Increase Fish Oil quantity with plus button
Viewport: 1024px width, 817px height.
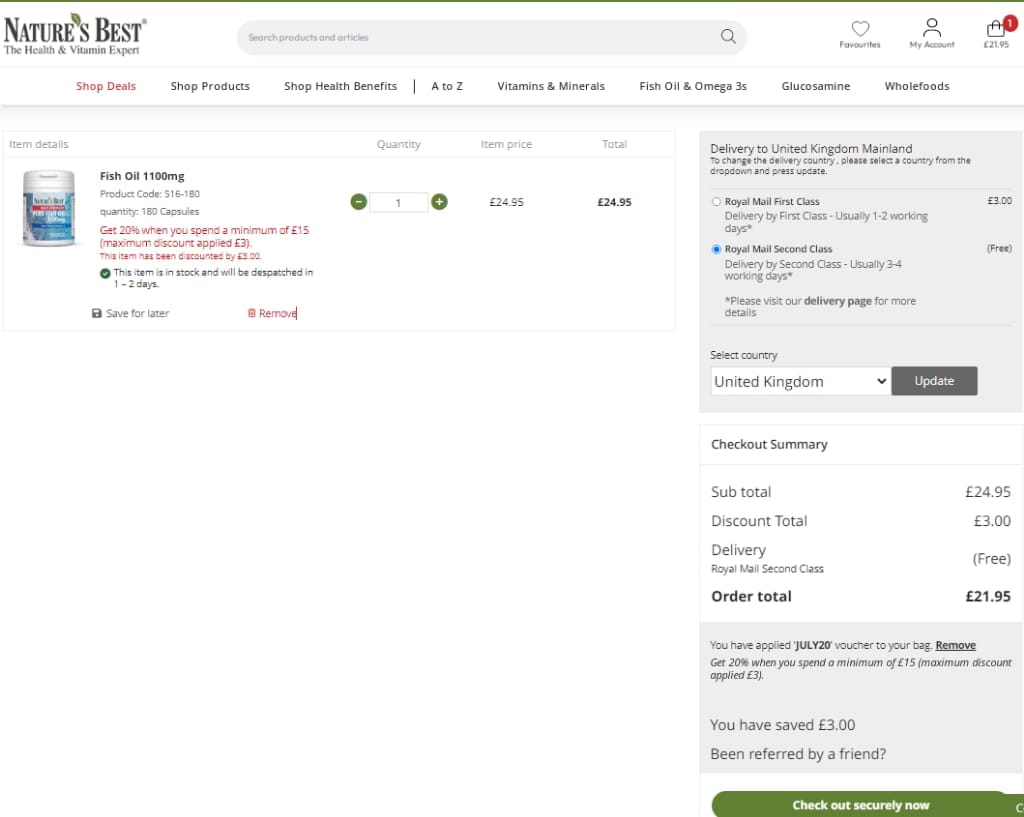coord(440,202)
